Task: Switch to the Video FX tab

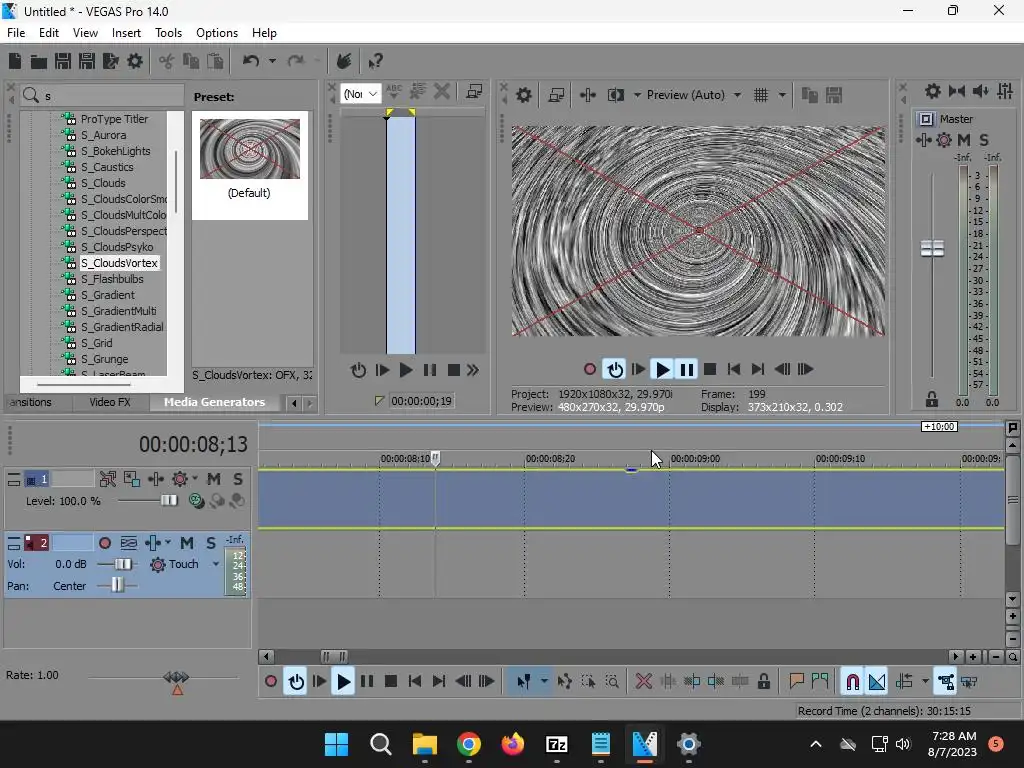Action: click(110, 402)
